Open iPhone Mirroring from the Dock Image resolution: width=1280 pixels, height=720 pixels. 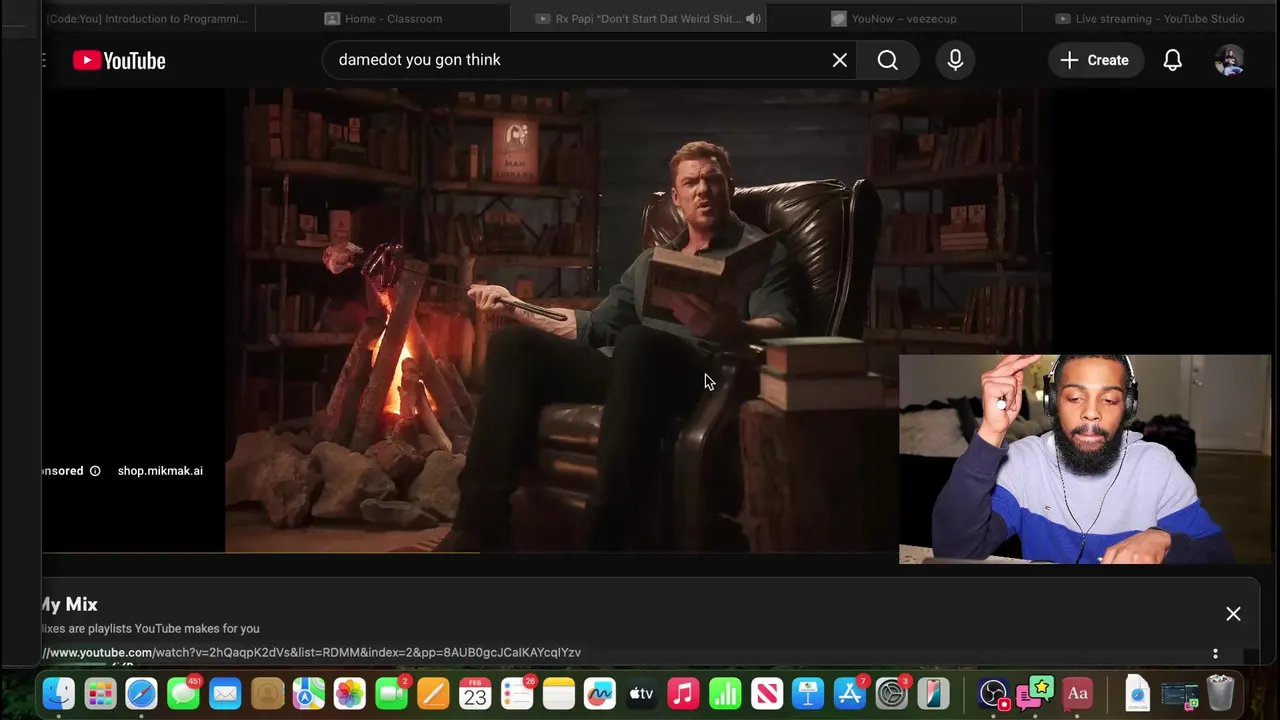point(933,693)
